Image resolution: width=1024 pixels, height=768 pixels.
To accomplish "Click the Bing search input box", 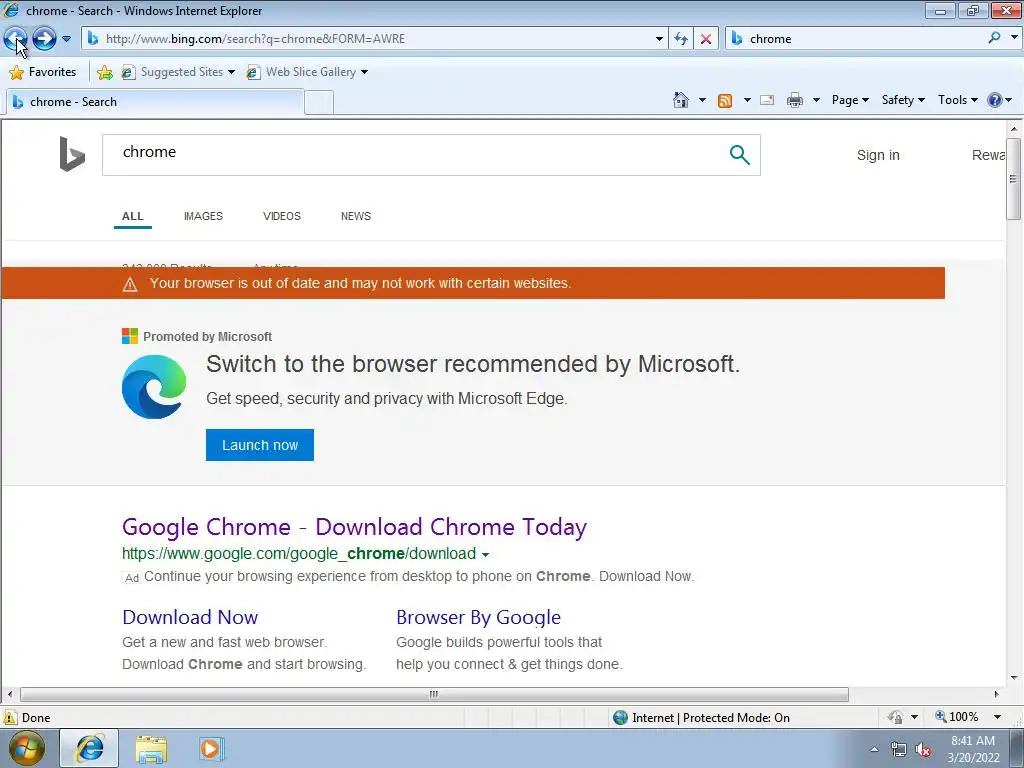I will point(415,155).
